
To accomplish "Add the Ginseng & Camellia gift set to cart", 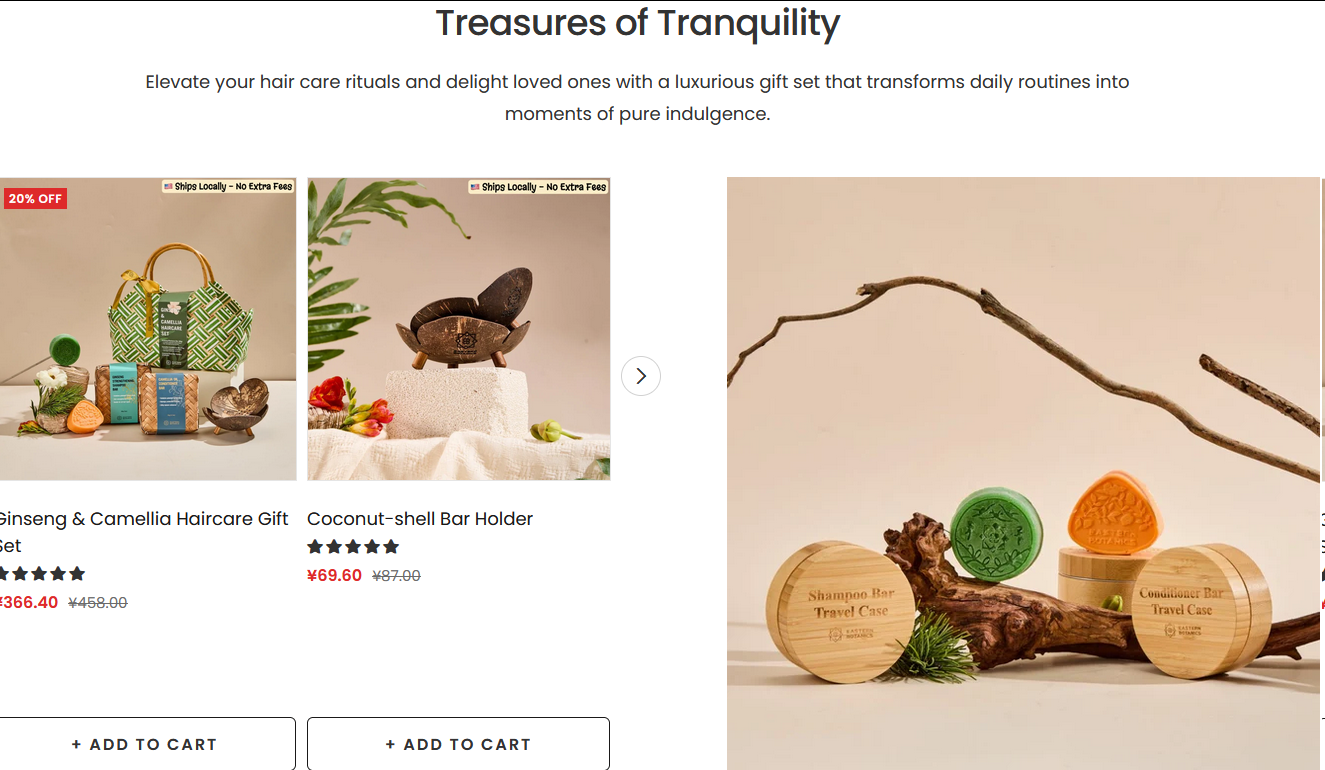I will pos(146,744).
